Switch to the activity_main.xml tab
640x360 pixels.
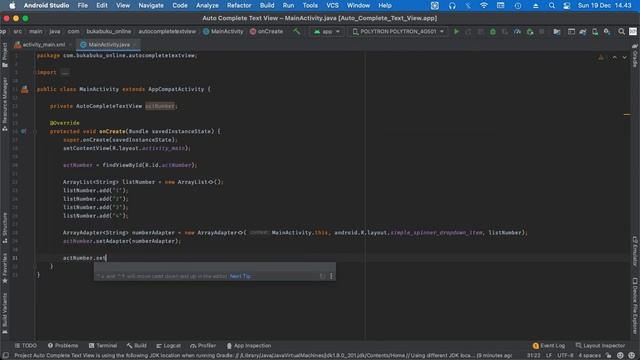[x=43, y=44]
